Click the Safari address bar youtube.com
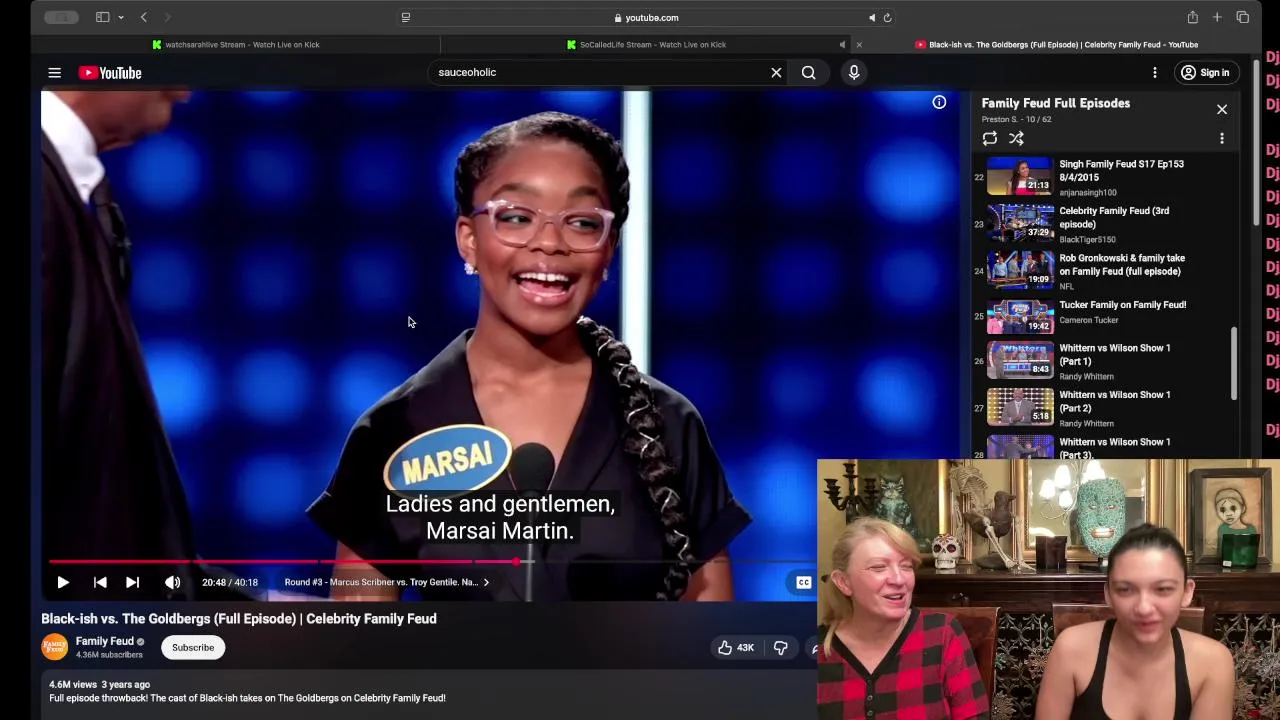The image size is (1280, 720). (646, 17)
